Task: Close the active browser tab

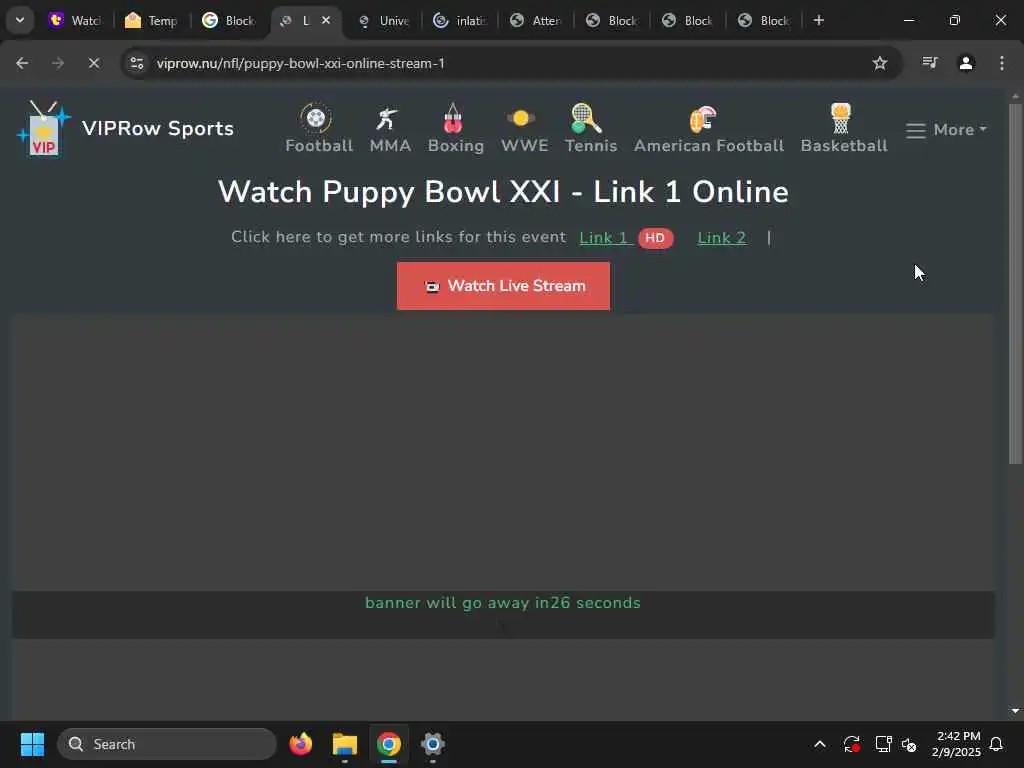Action: point(326,20)
